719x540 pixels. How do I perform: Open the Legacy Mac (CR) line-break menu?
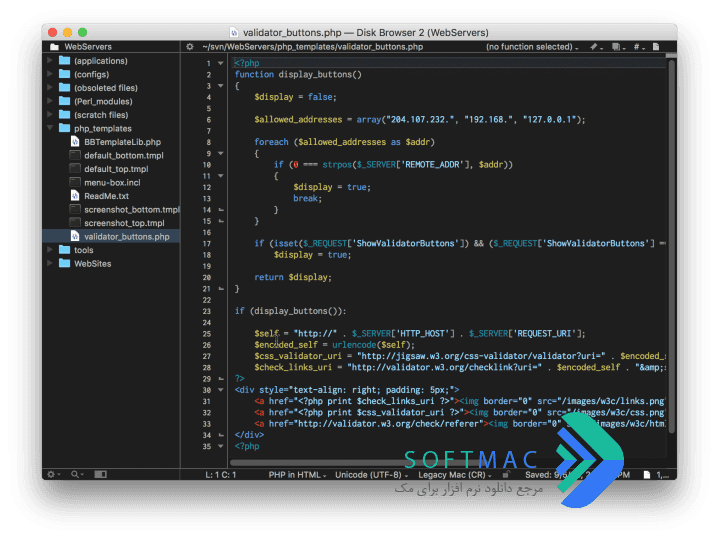click(x=455, y=475)
